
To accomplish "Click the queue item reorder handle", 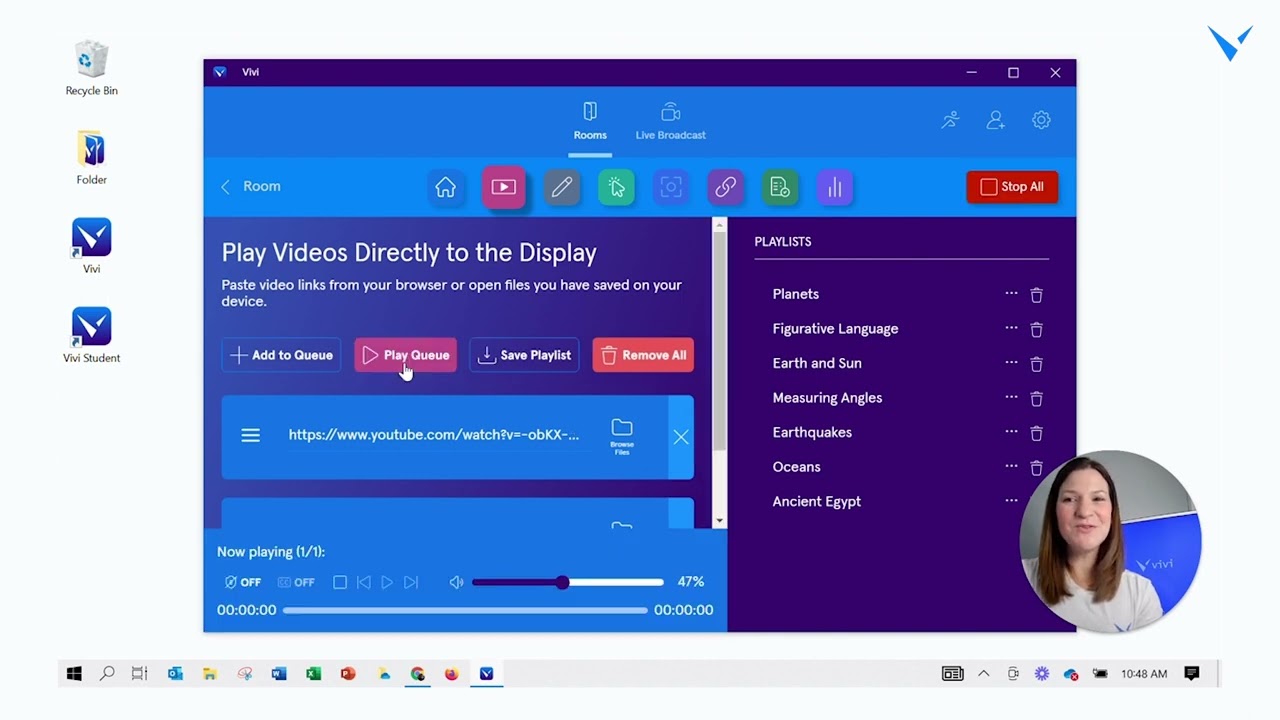I will click(x=250, y=435).
